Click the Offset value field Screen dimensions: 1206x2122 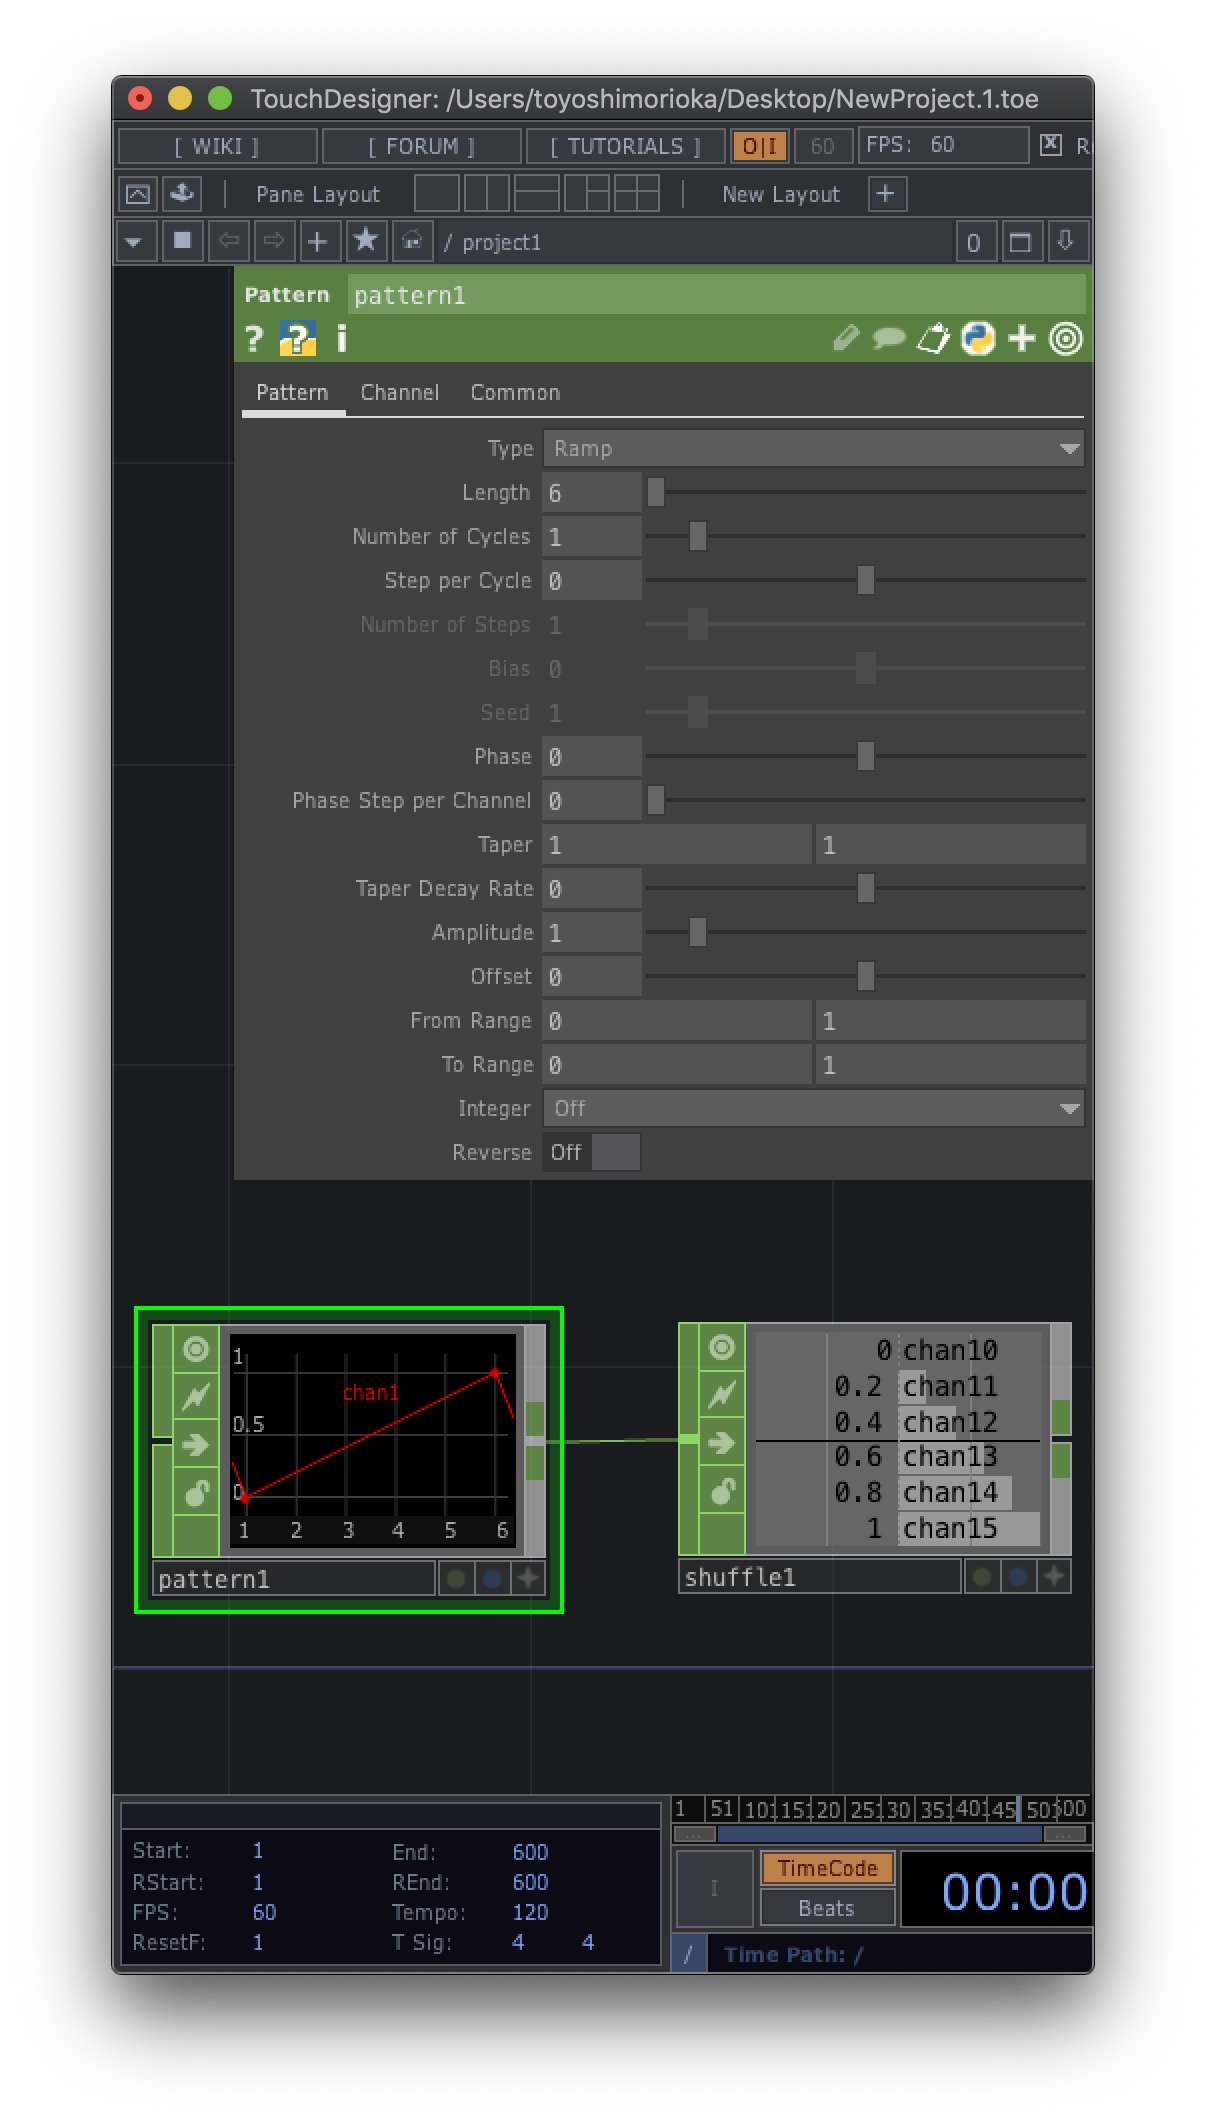pyautogui.click(x=592, y=976)
